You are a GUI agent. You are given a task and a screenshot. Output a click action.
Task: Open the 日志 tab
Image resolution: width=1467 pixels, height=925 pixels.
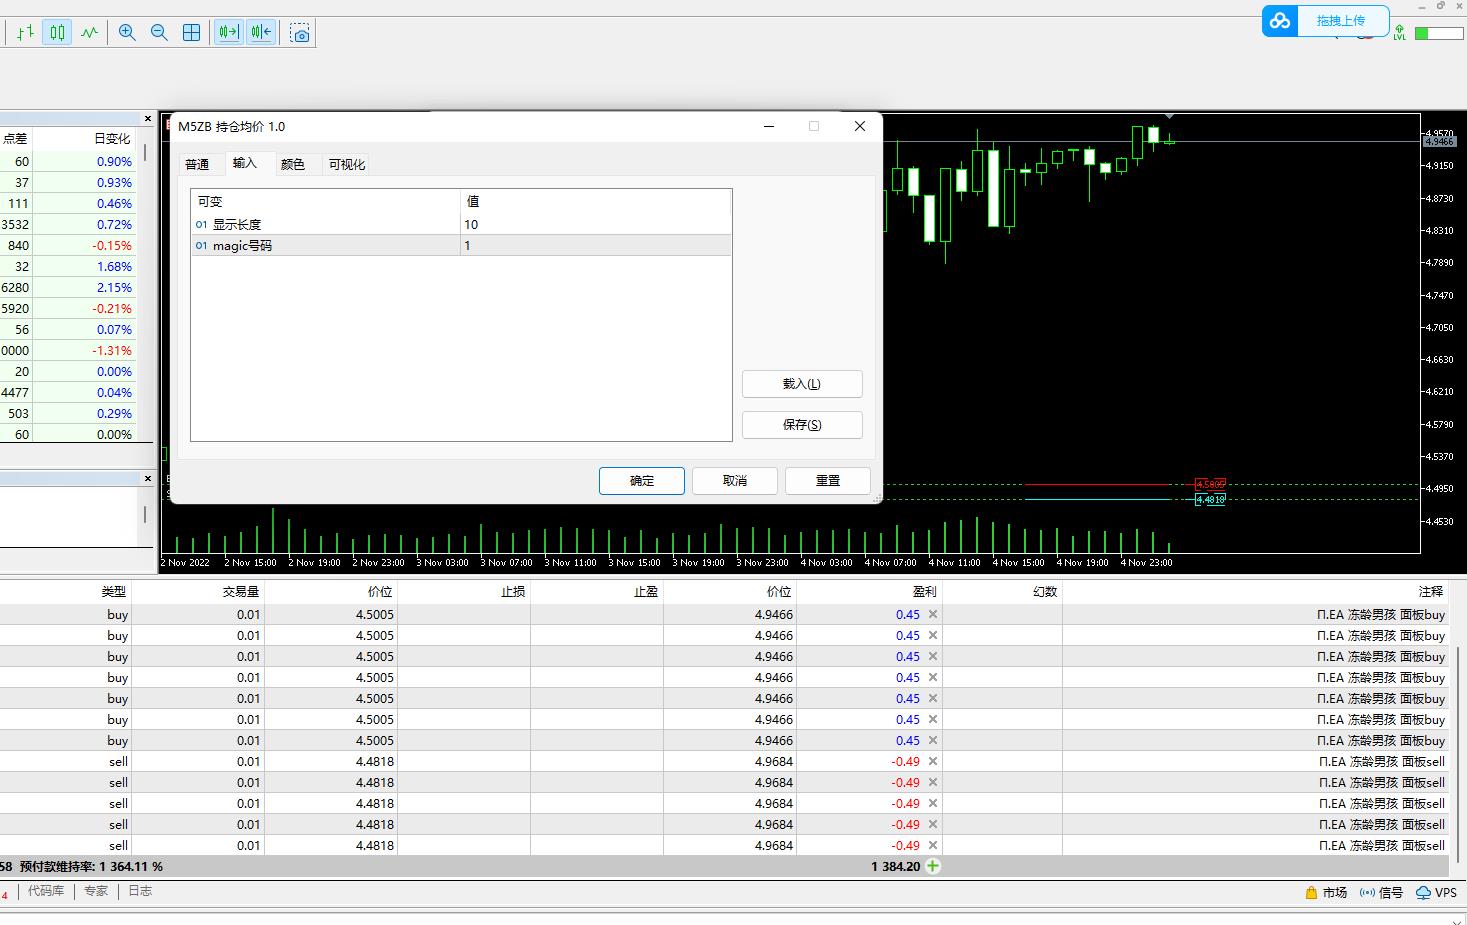[x=140, y=891]
